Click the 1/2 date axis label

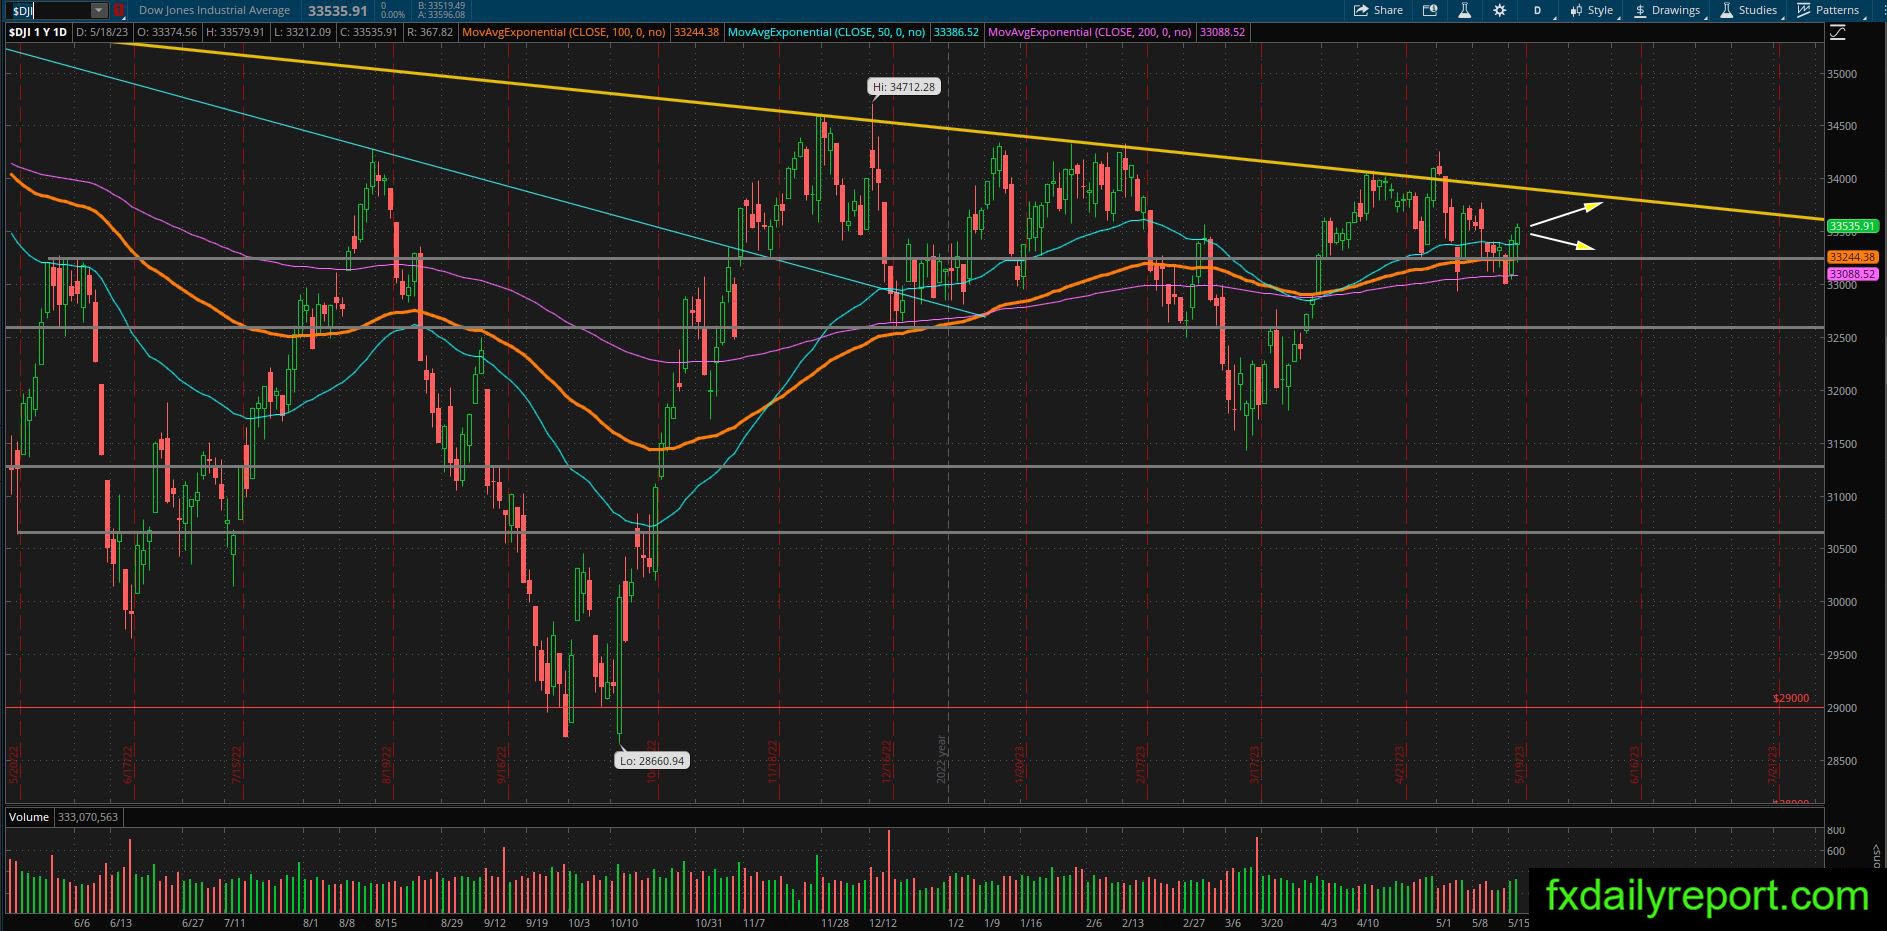click(x=956, y=923)
